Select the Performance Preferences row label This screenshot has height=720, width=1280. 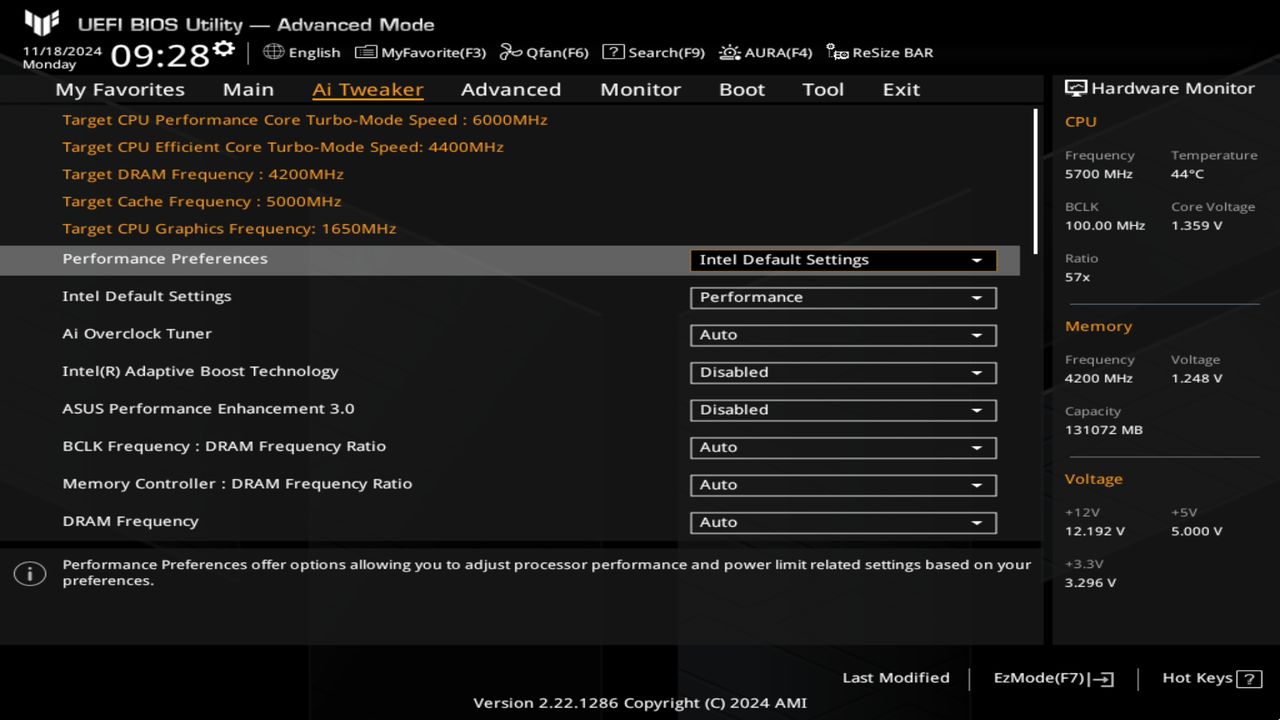[165, 258]
